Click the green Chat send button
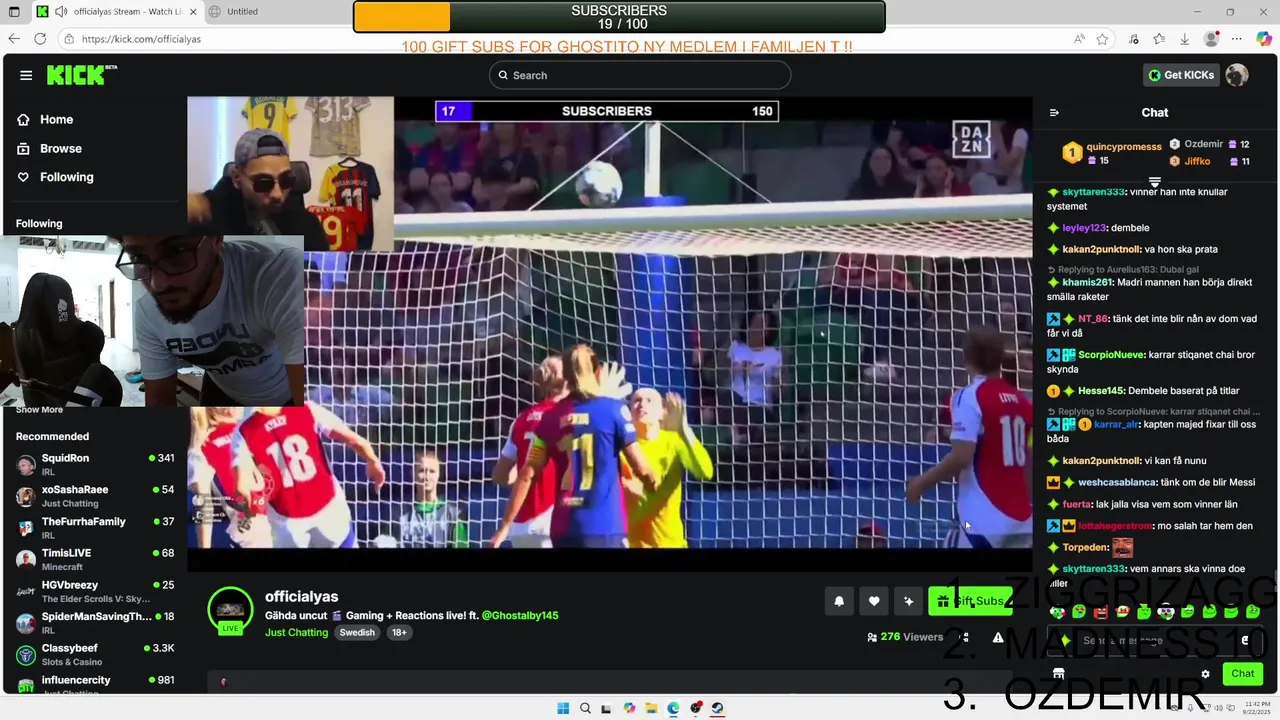The image size is (1280, 720). (1243, 674)
